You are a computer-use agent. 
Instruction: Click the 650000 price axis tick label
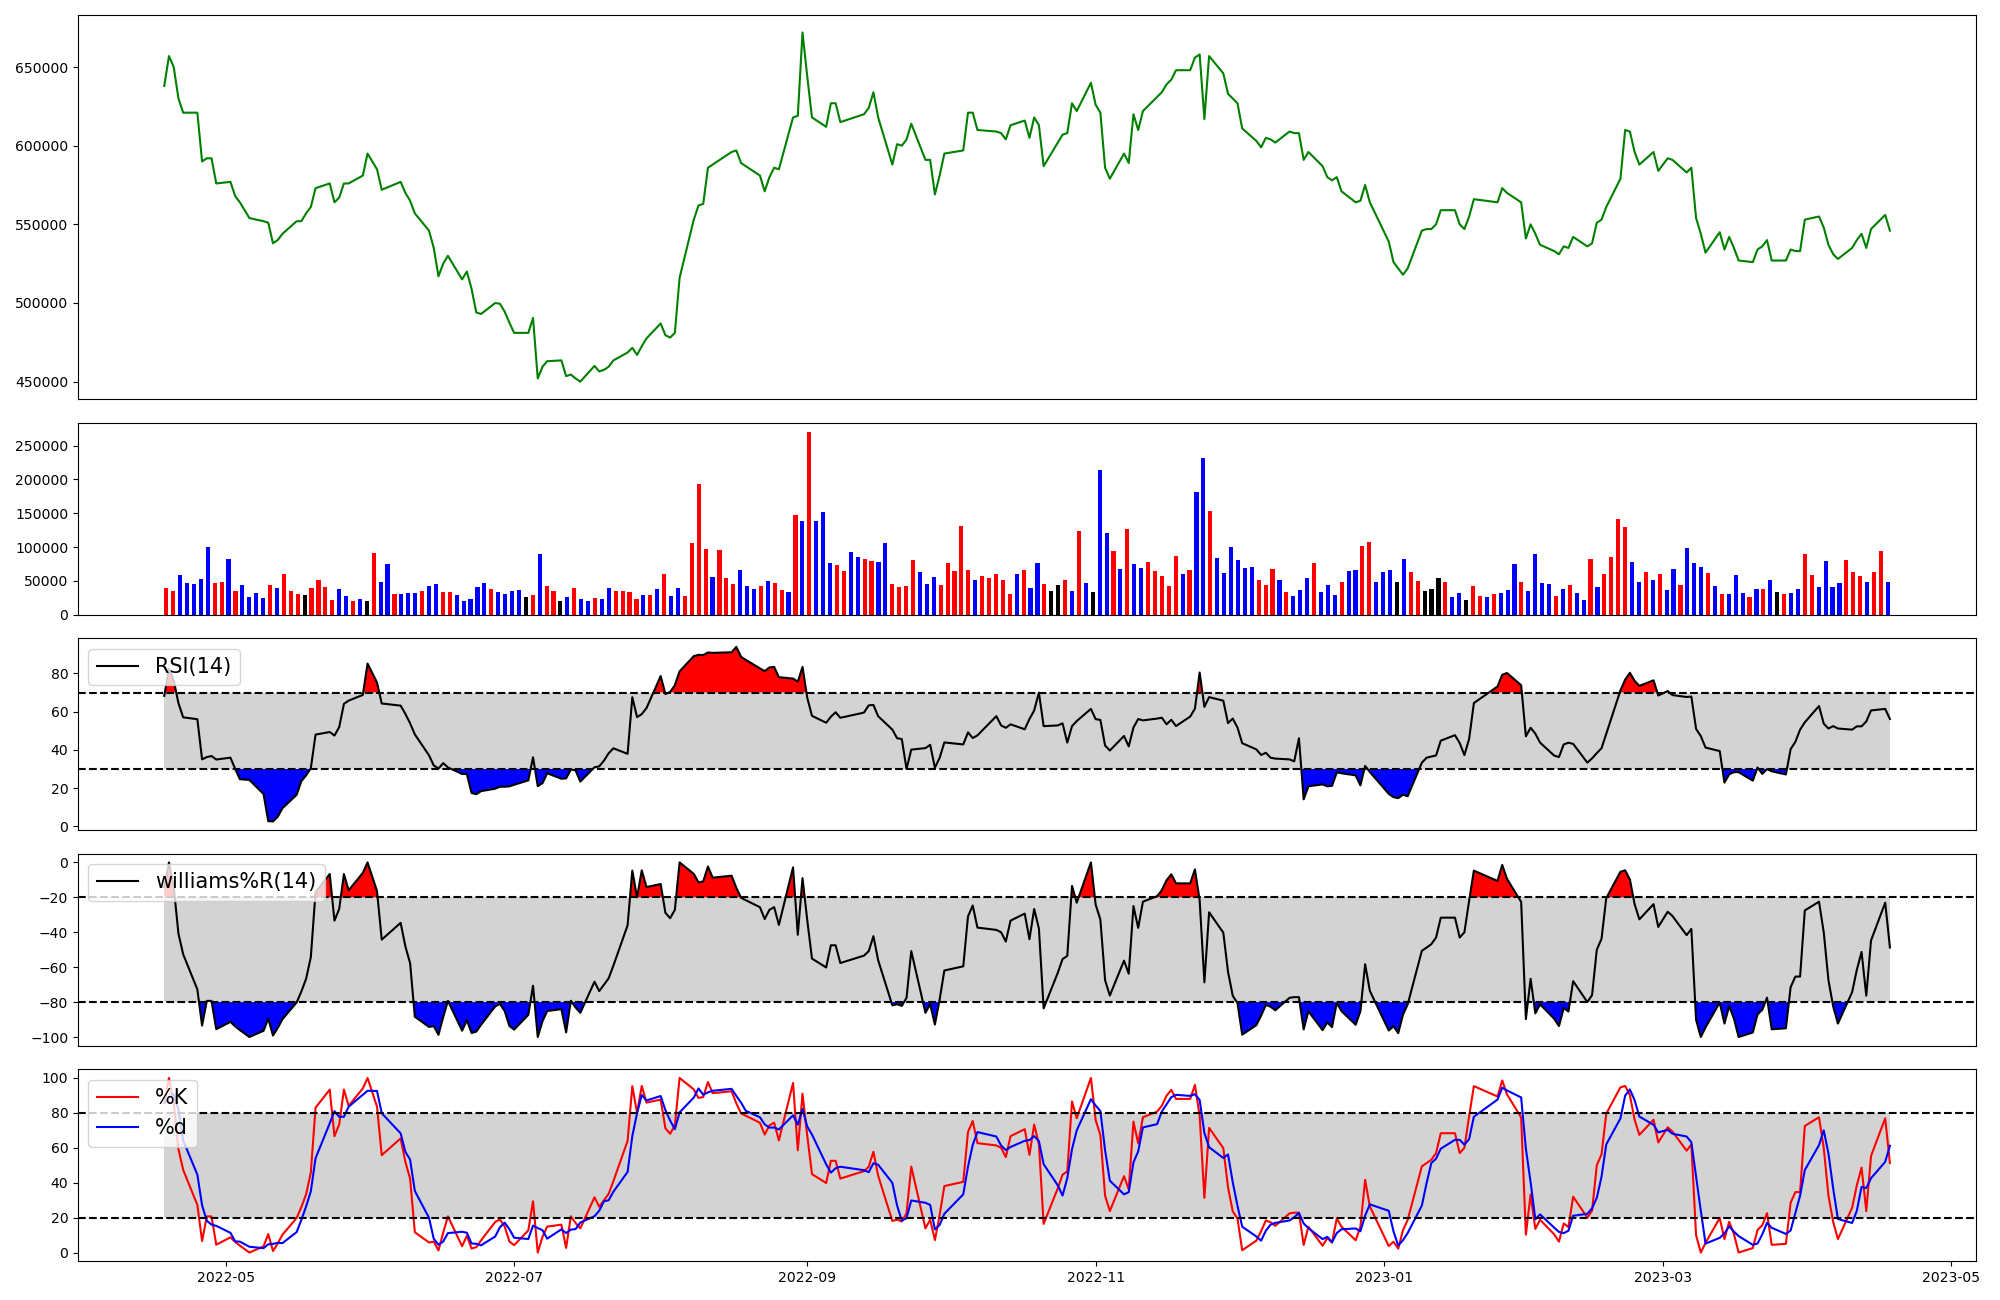[41, 68]
